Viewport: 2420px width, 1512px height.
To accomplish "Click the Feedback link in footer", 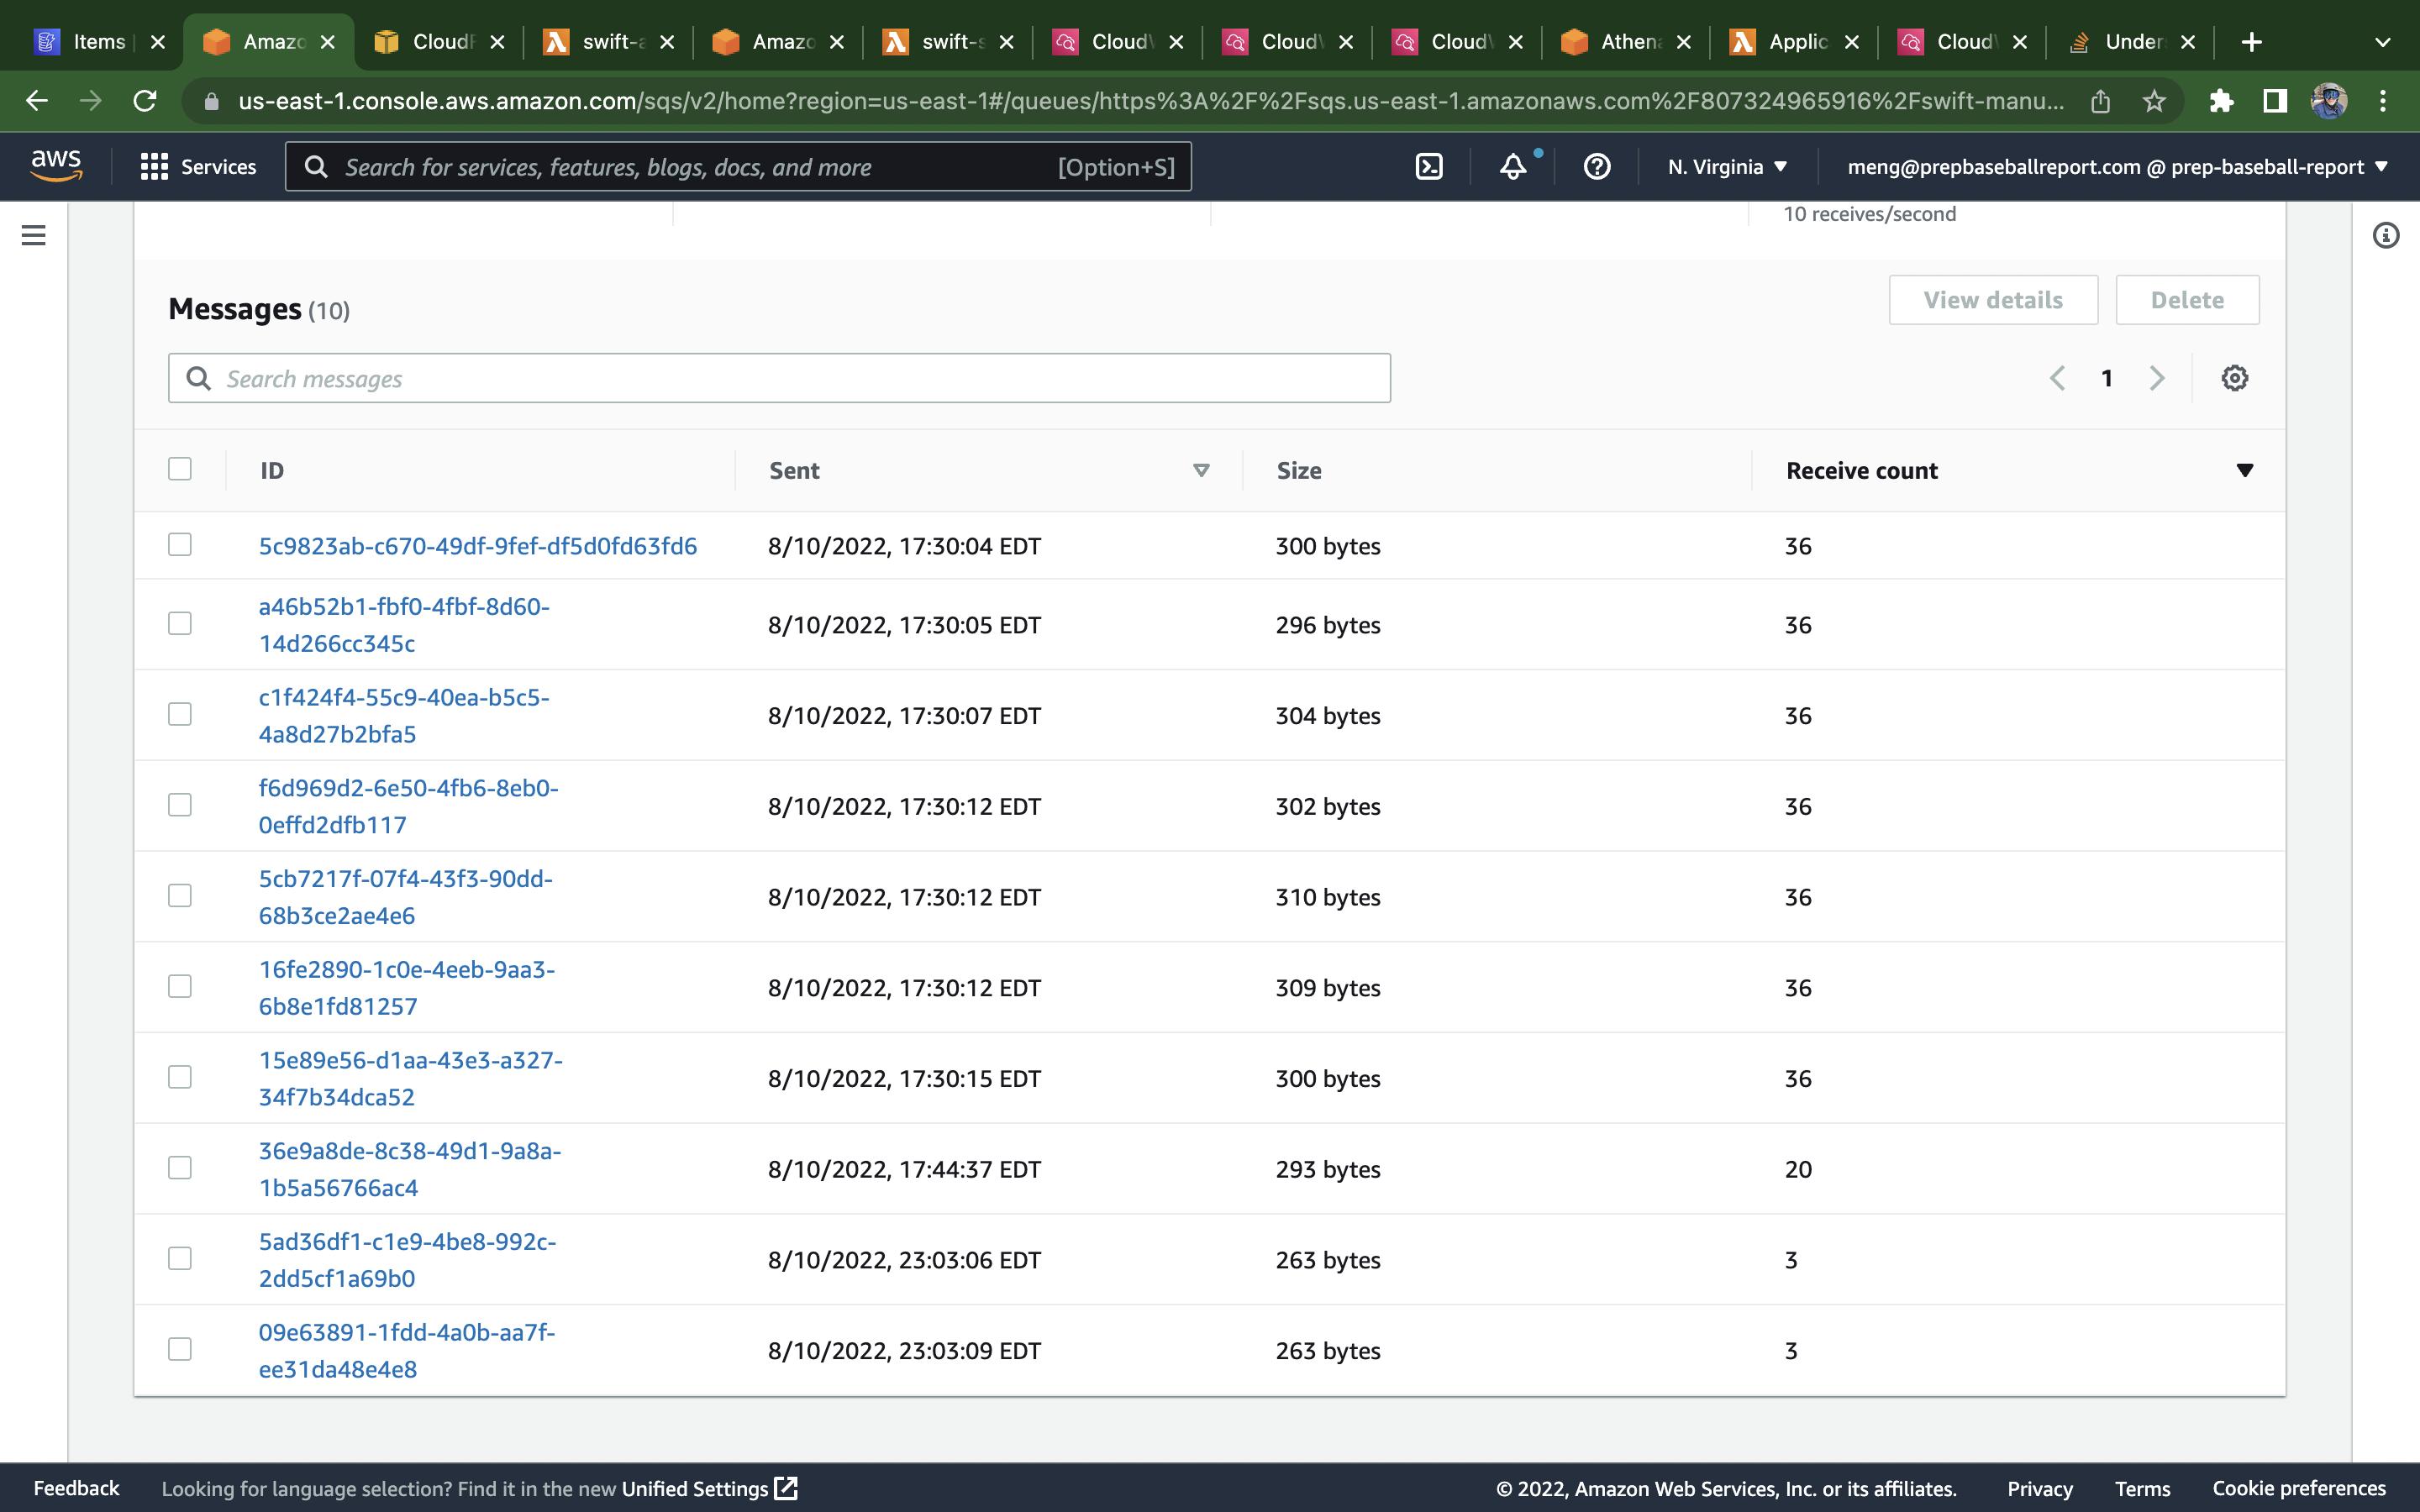I will click(x=76, y=1488).
